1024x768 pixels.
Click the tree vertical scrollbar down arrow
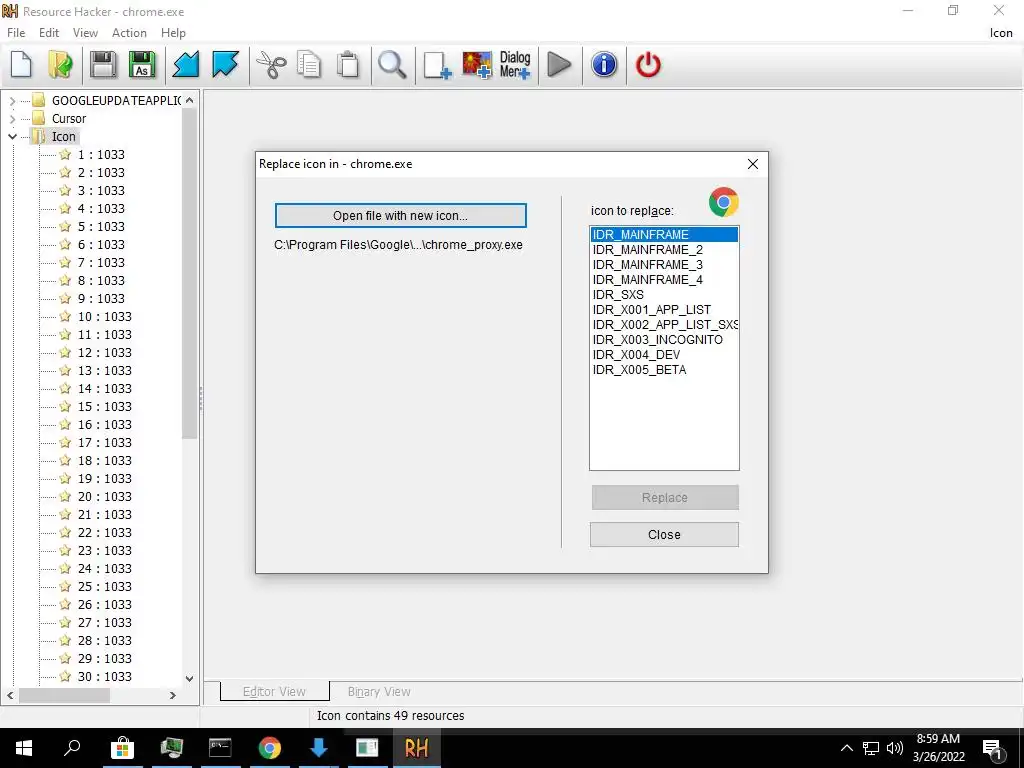(189, 679)
